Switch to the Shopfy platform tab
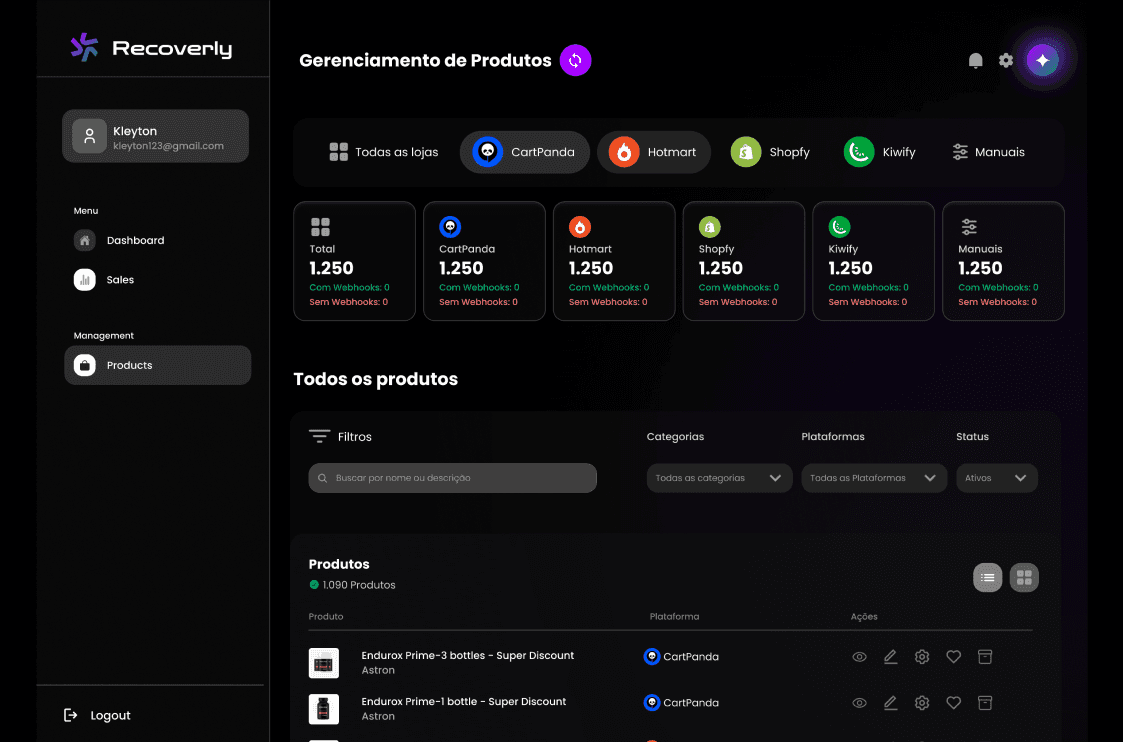Image resolution: width=1123 pixels, height=742 pixels. [771, 151]
